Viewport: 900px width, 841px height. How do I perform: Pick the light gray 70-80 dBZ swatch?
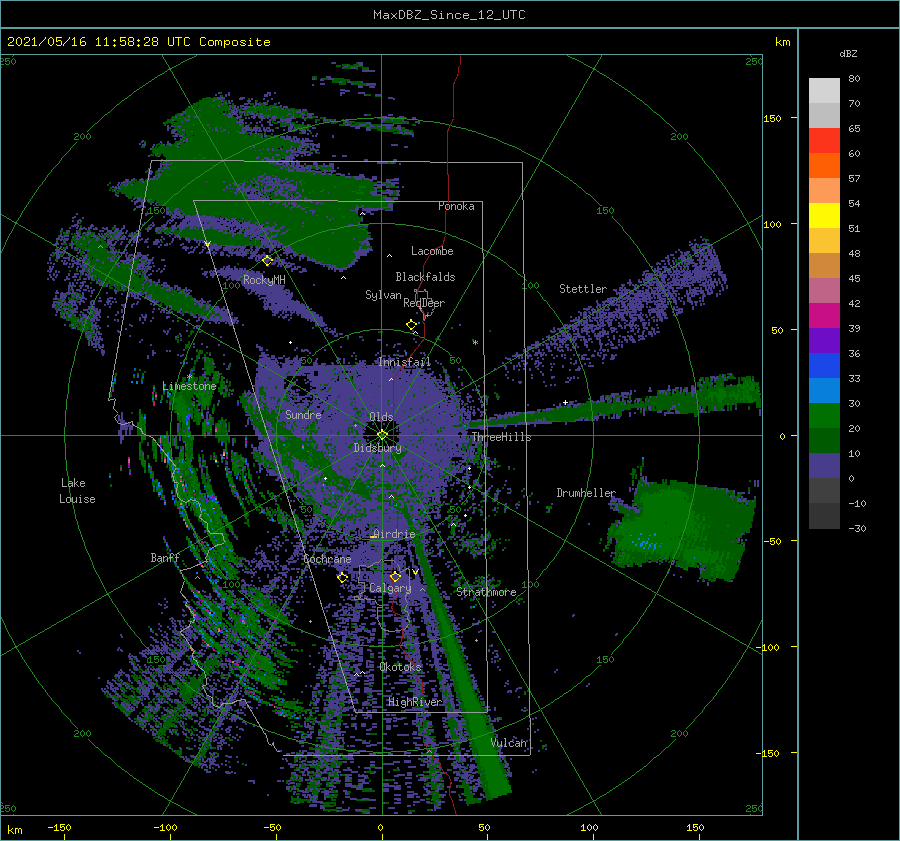point(824,90)
